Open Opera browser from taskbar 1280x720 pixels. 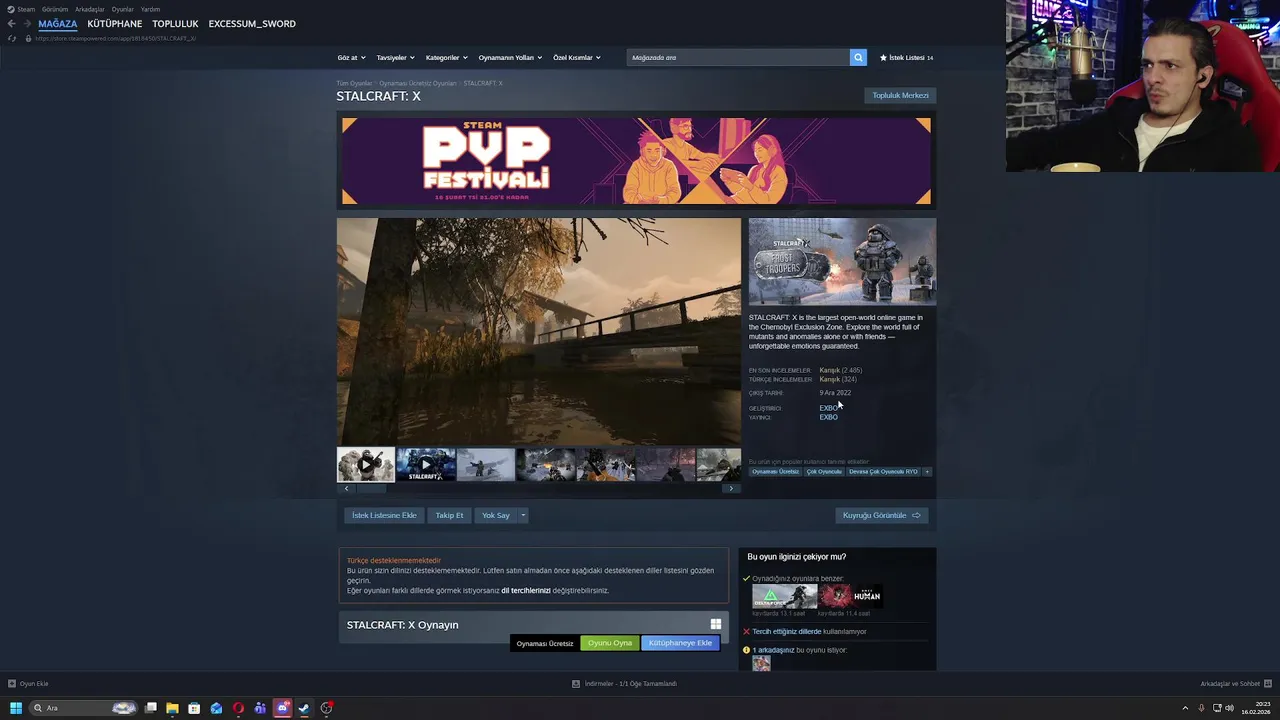pyautogui.click(x=238, y=708)
